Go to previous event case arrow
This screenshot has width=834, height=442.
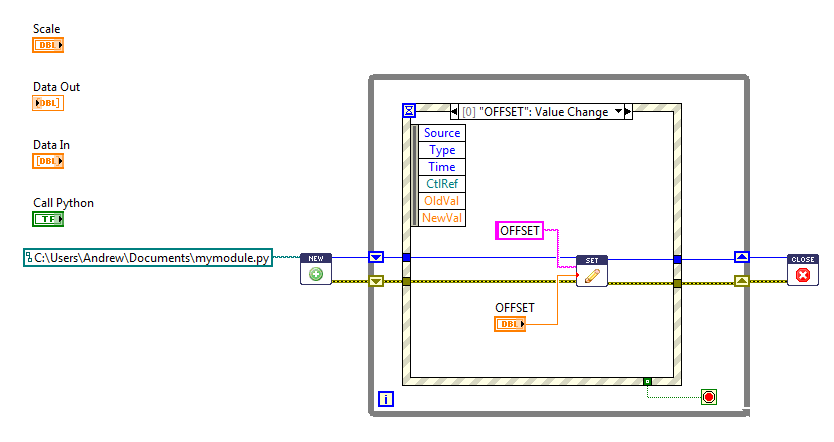(x=455, y=112)
